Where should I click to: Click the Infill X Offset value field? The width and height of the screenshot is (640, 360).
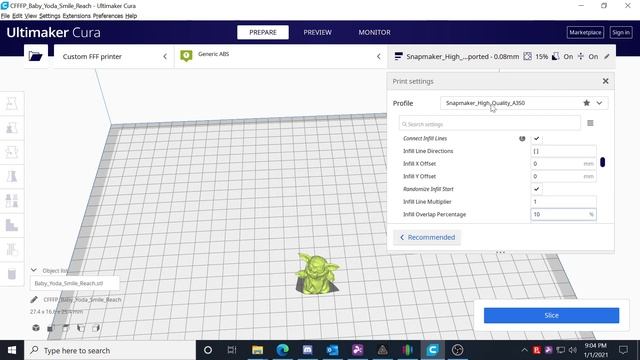(563, 164)
